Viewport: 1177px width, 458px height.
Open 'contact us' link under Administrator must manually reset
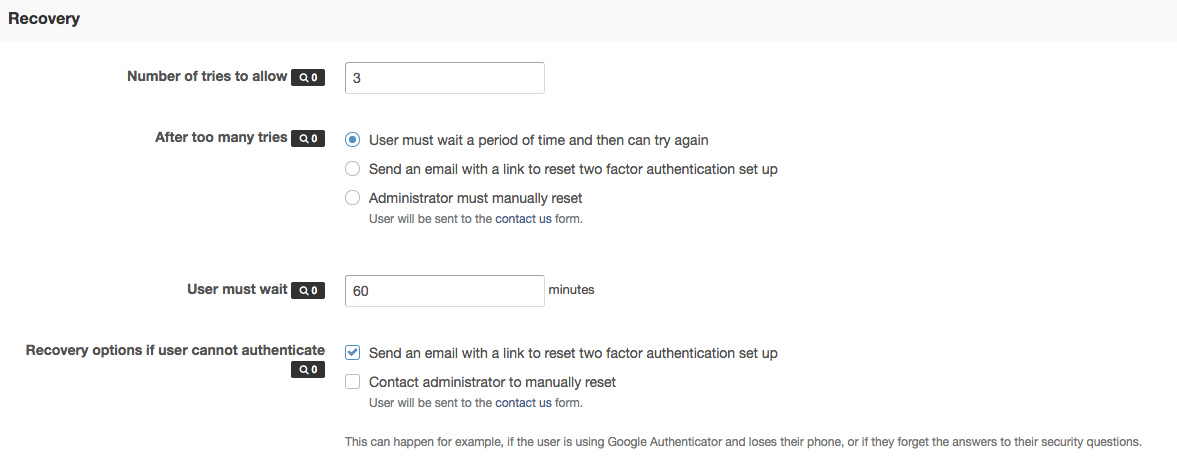523,219
